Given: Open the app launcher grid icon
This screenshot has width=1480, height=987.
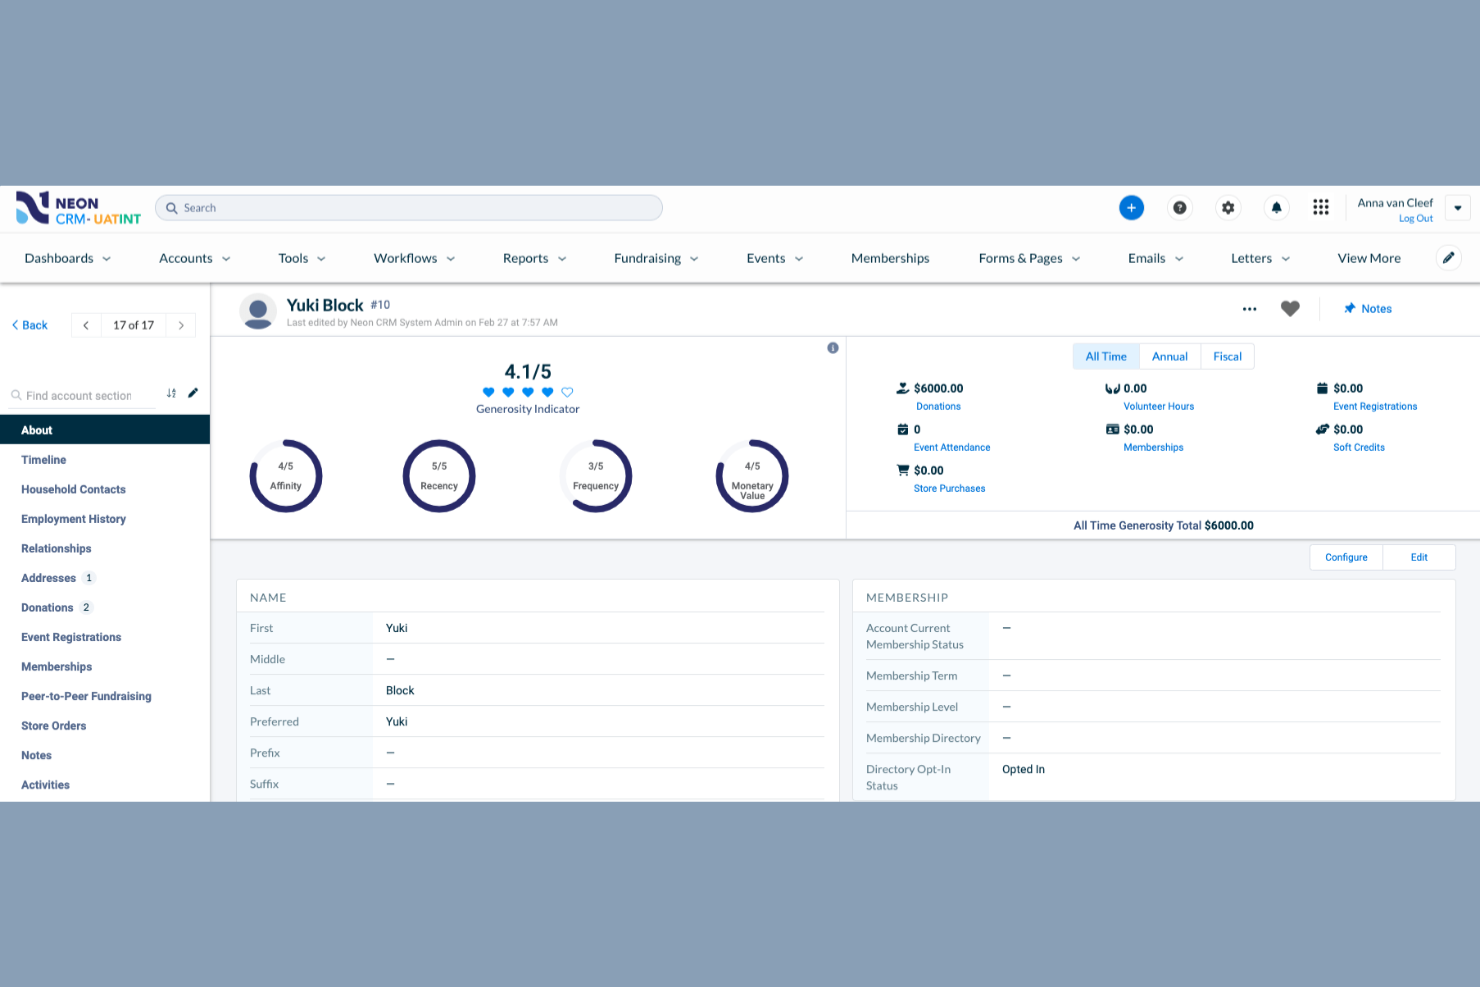Looking at the screenshot, I should 1320,207.
